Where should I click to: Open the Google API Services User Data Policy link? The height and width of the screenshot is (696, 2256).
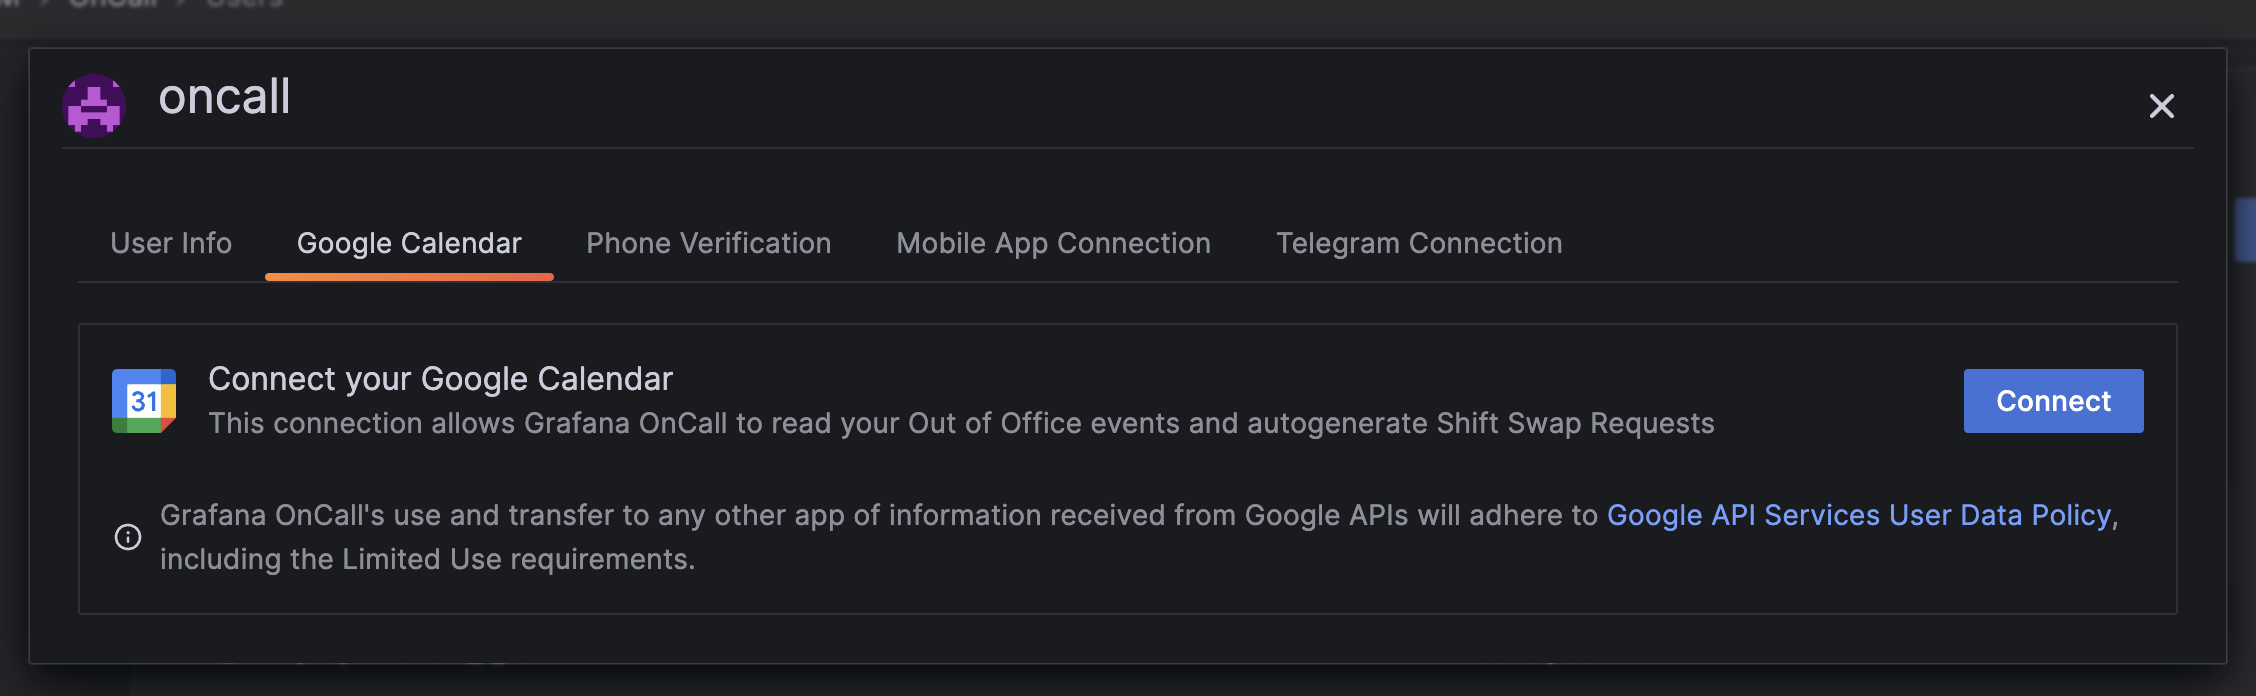click(x=1858, y=515)
